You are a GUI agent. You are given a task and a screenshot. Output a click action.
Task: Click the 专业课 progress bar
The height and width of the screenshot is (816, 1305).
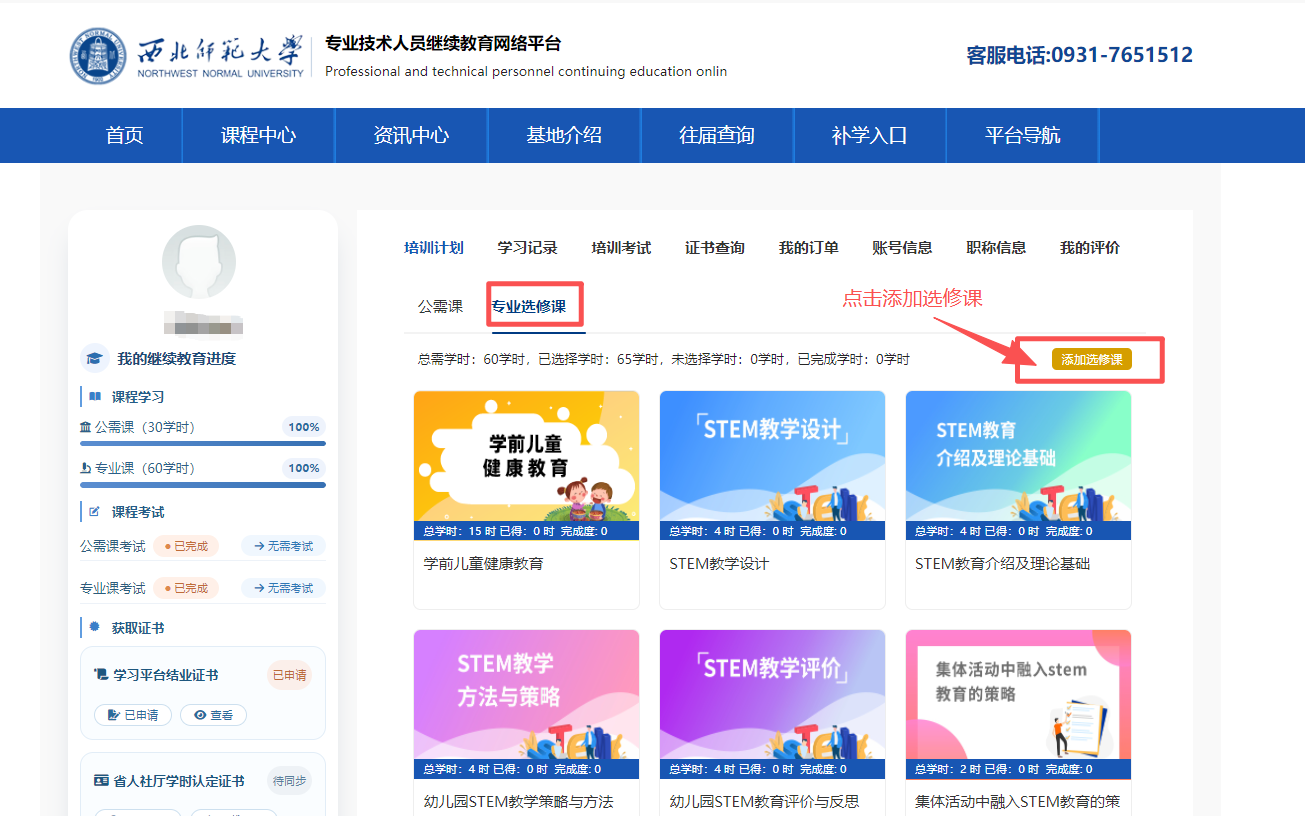(x=203, y=485)
